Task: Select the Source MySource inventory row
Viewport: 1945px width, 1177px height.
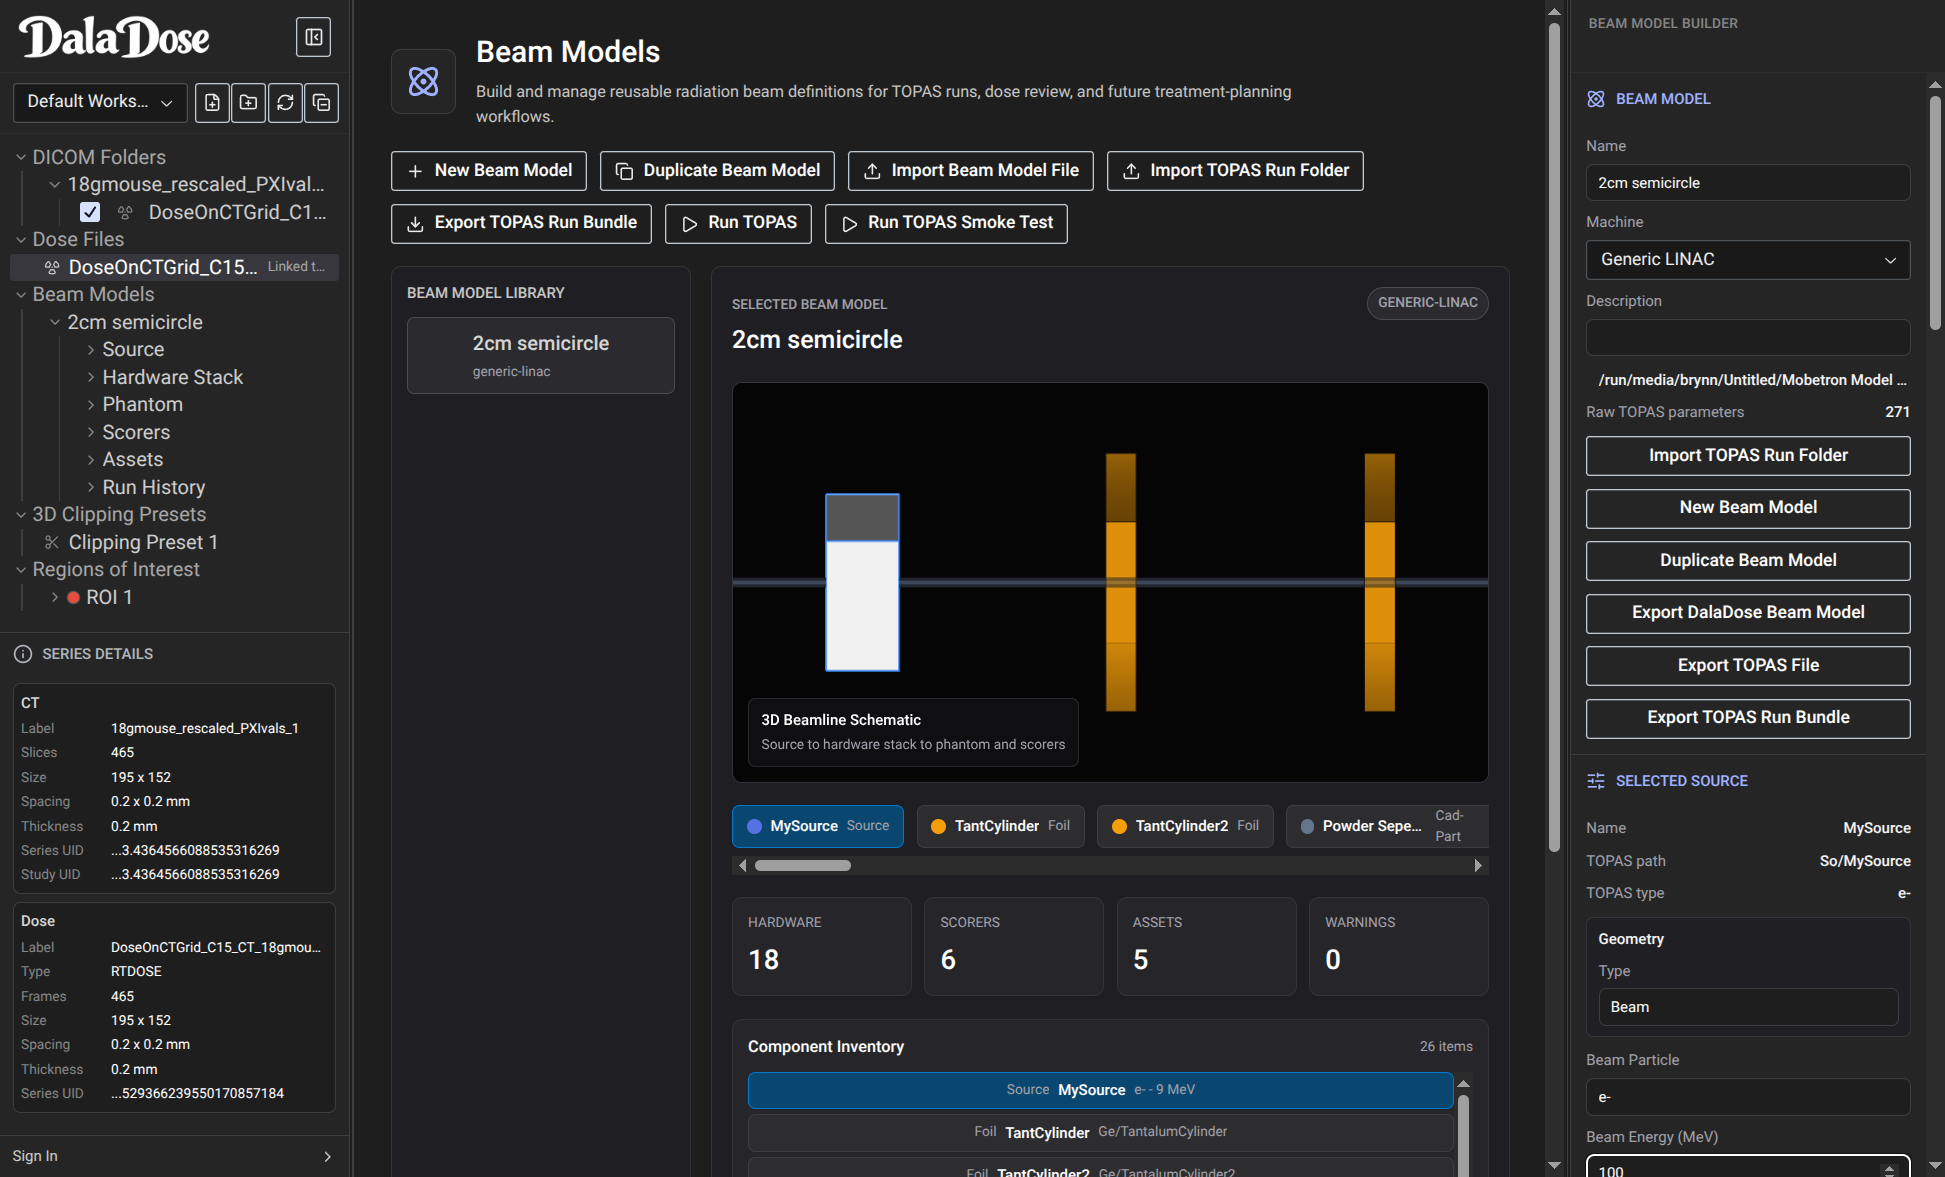Action: point(1100,1090)
